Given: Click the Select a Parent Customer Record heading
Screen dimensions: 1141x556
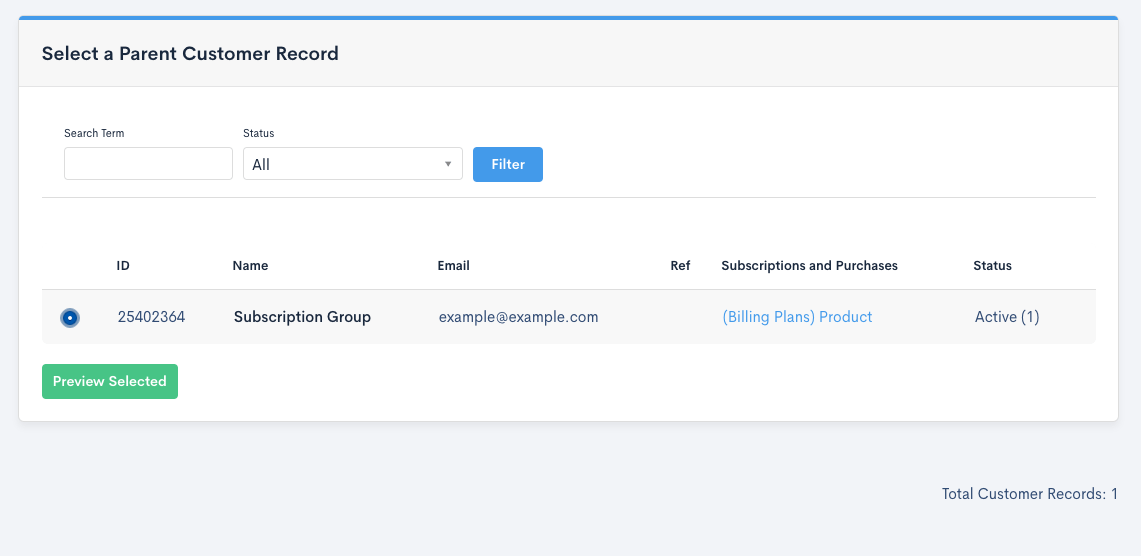Looking at the screenshot, I should click(190, 54).
